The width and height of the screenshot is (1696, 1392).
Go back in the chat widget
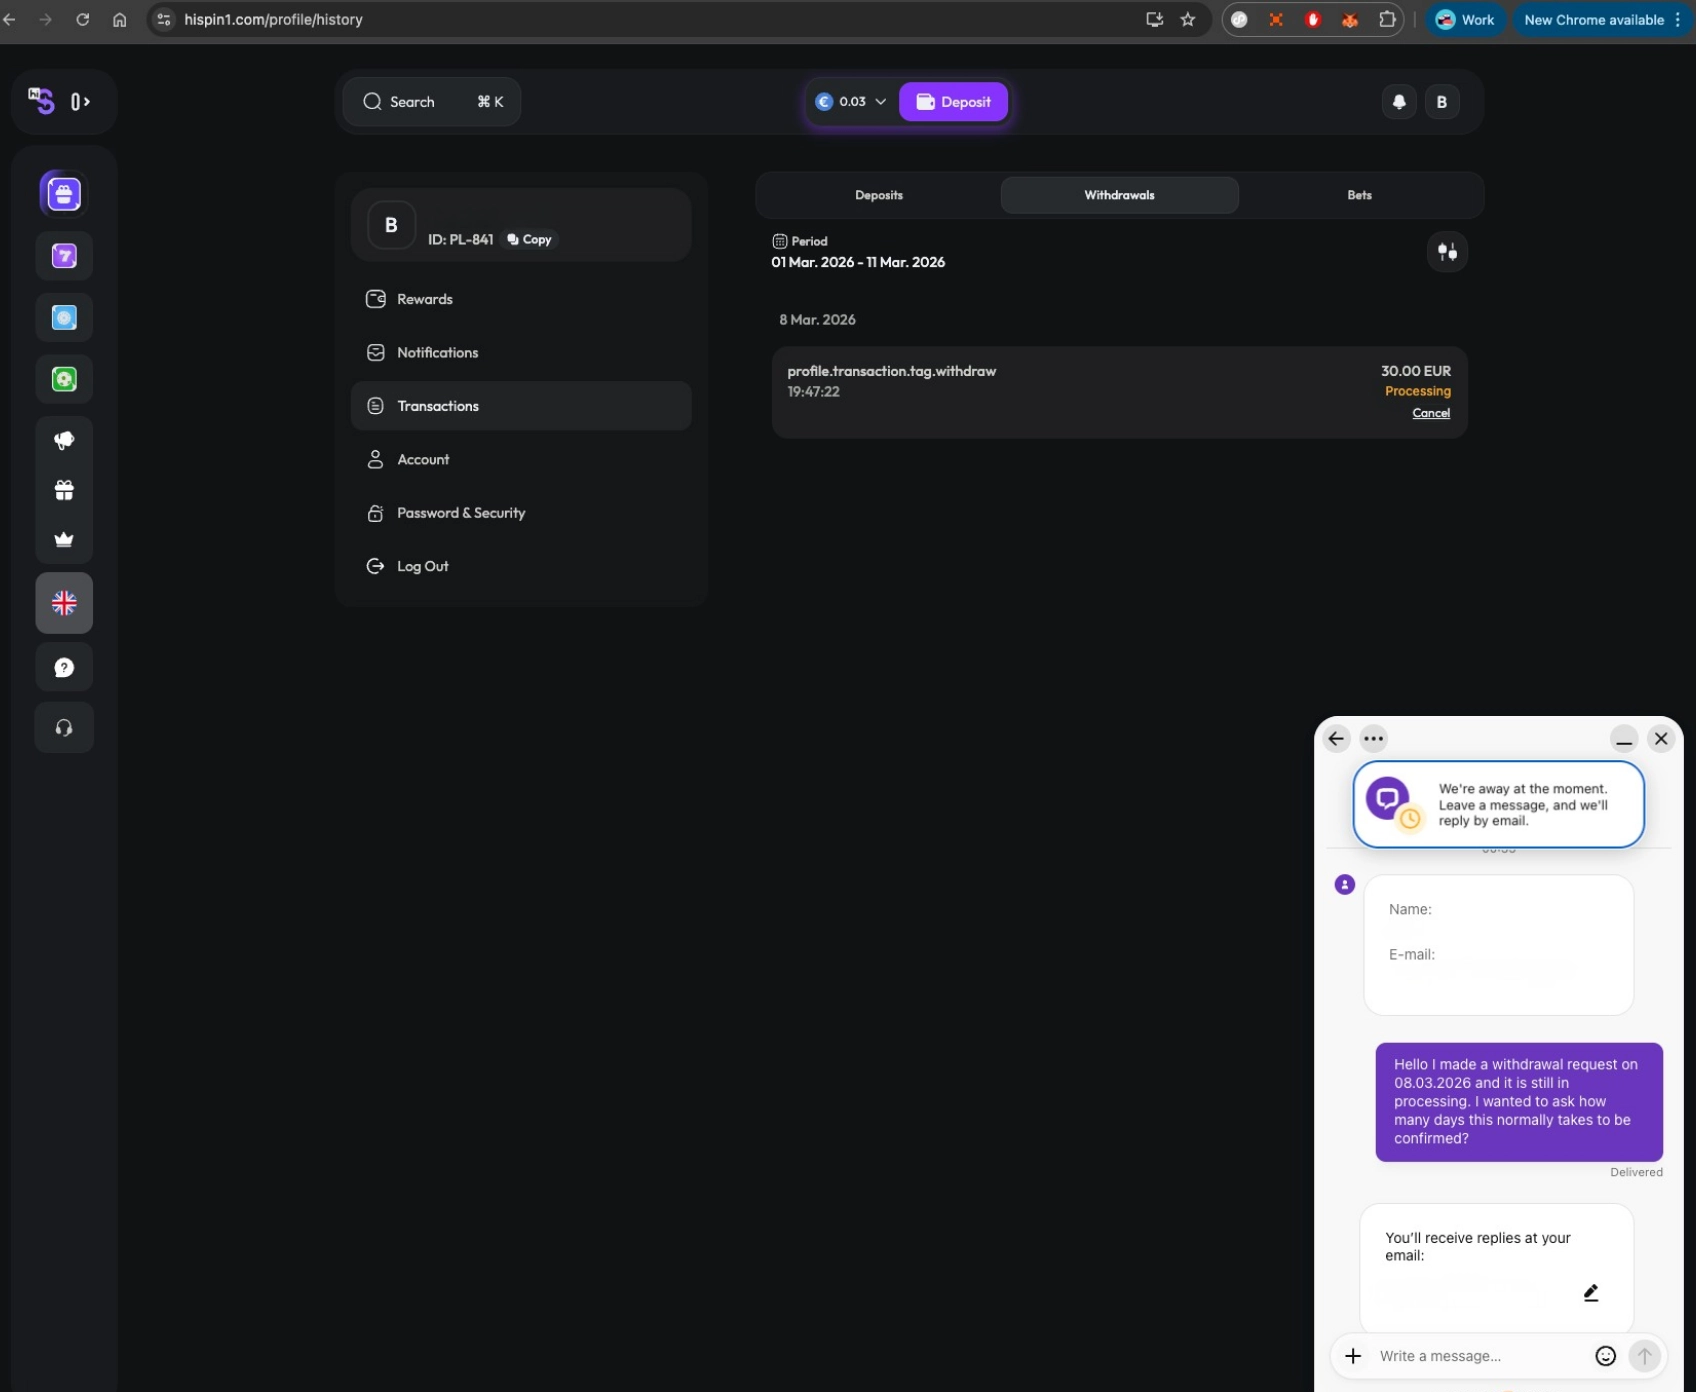click(1336, 739)
